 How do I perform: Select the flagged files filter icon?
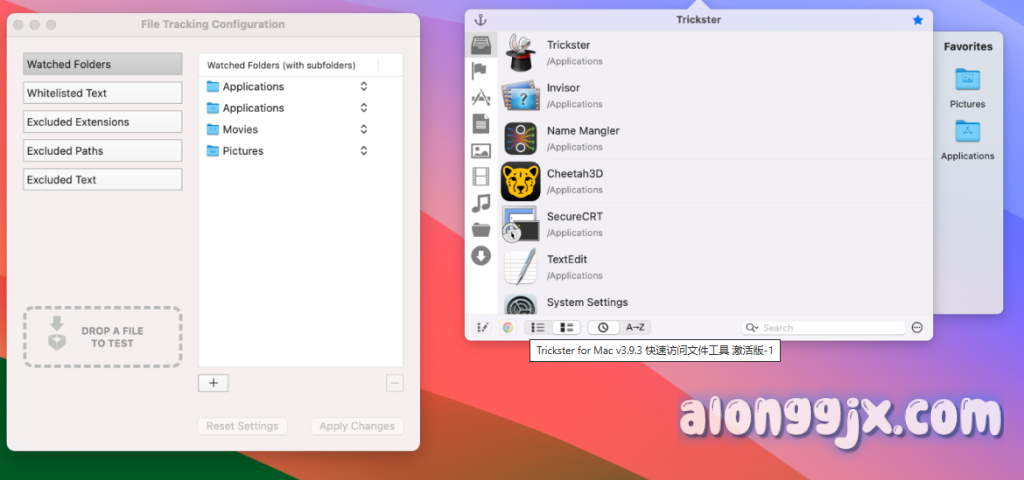[x=481, y=70]
